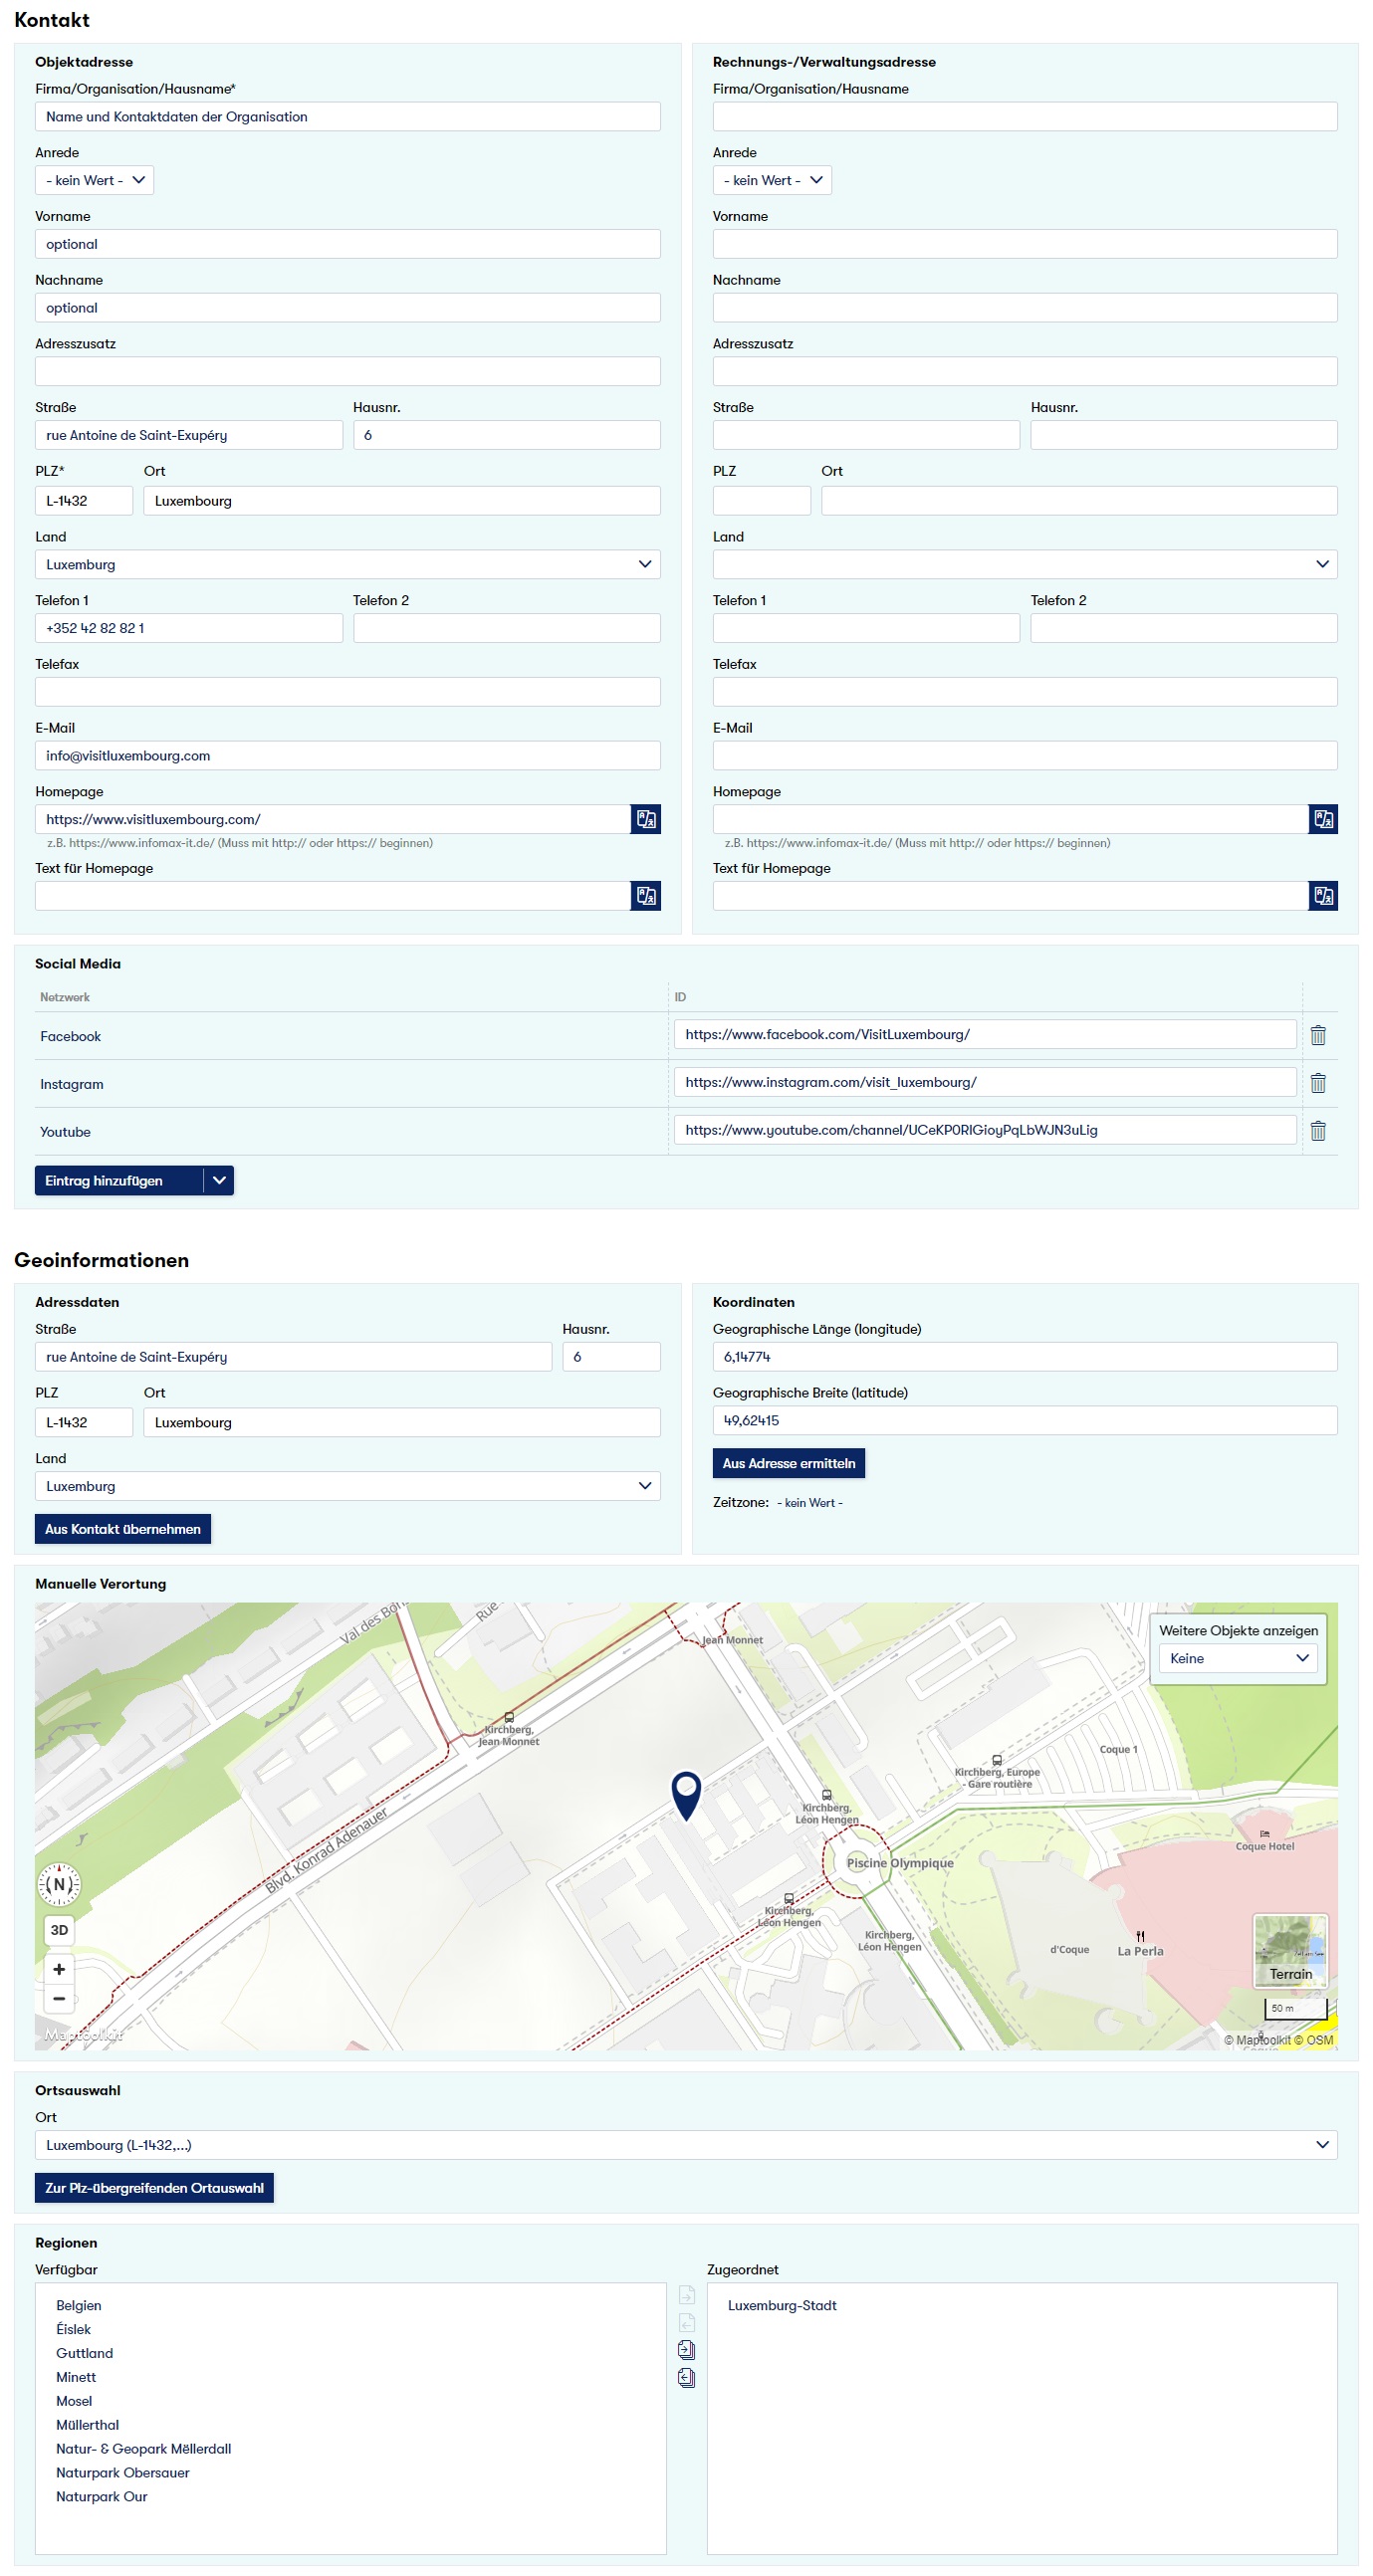Viewport: 1373px width, 2576px height.
Task: Assign all available regions at once
Action: 686,2350
